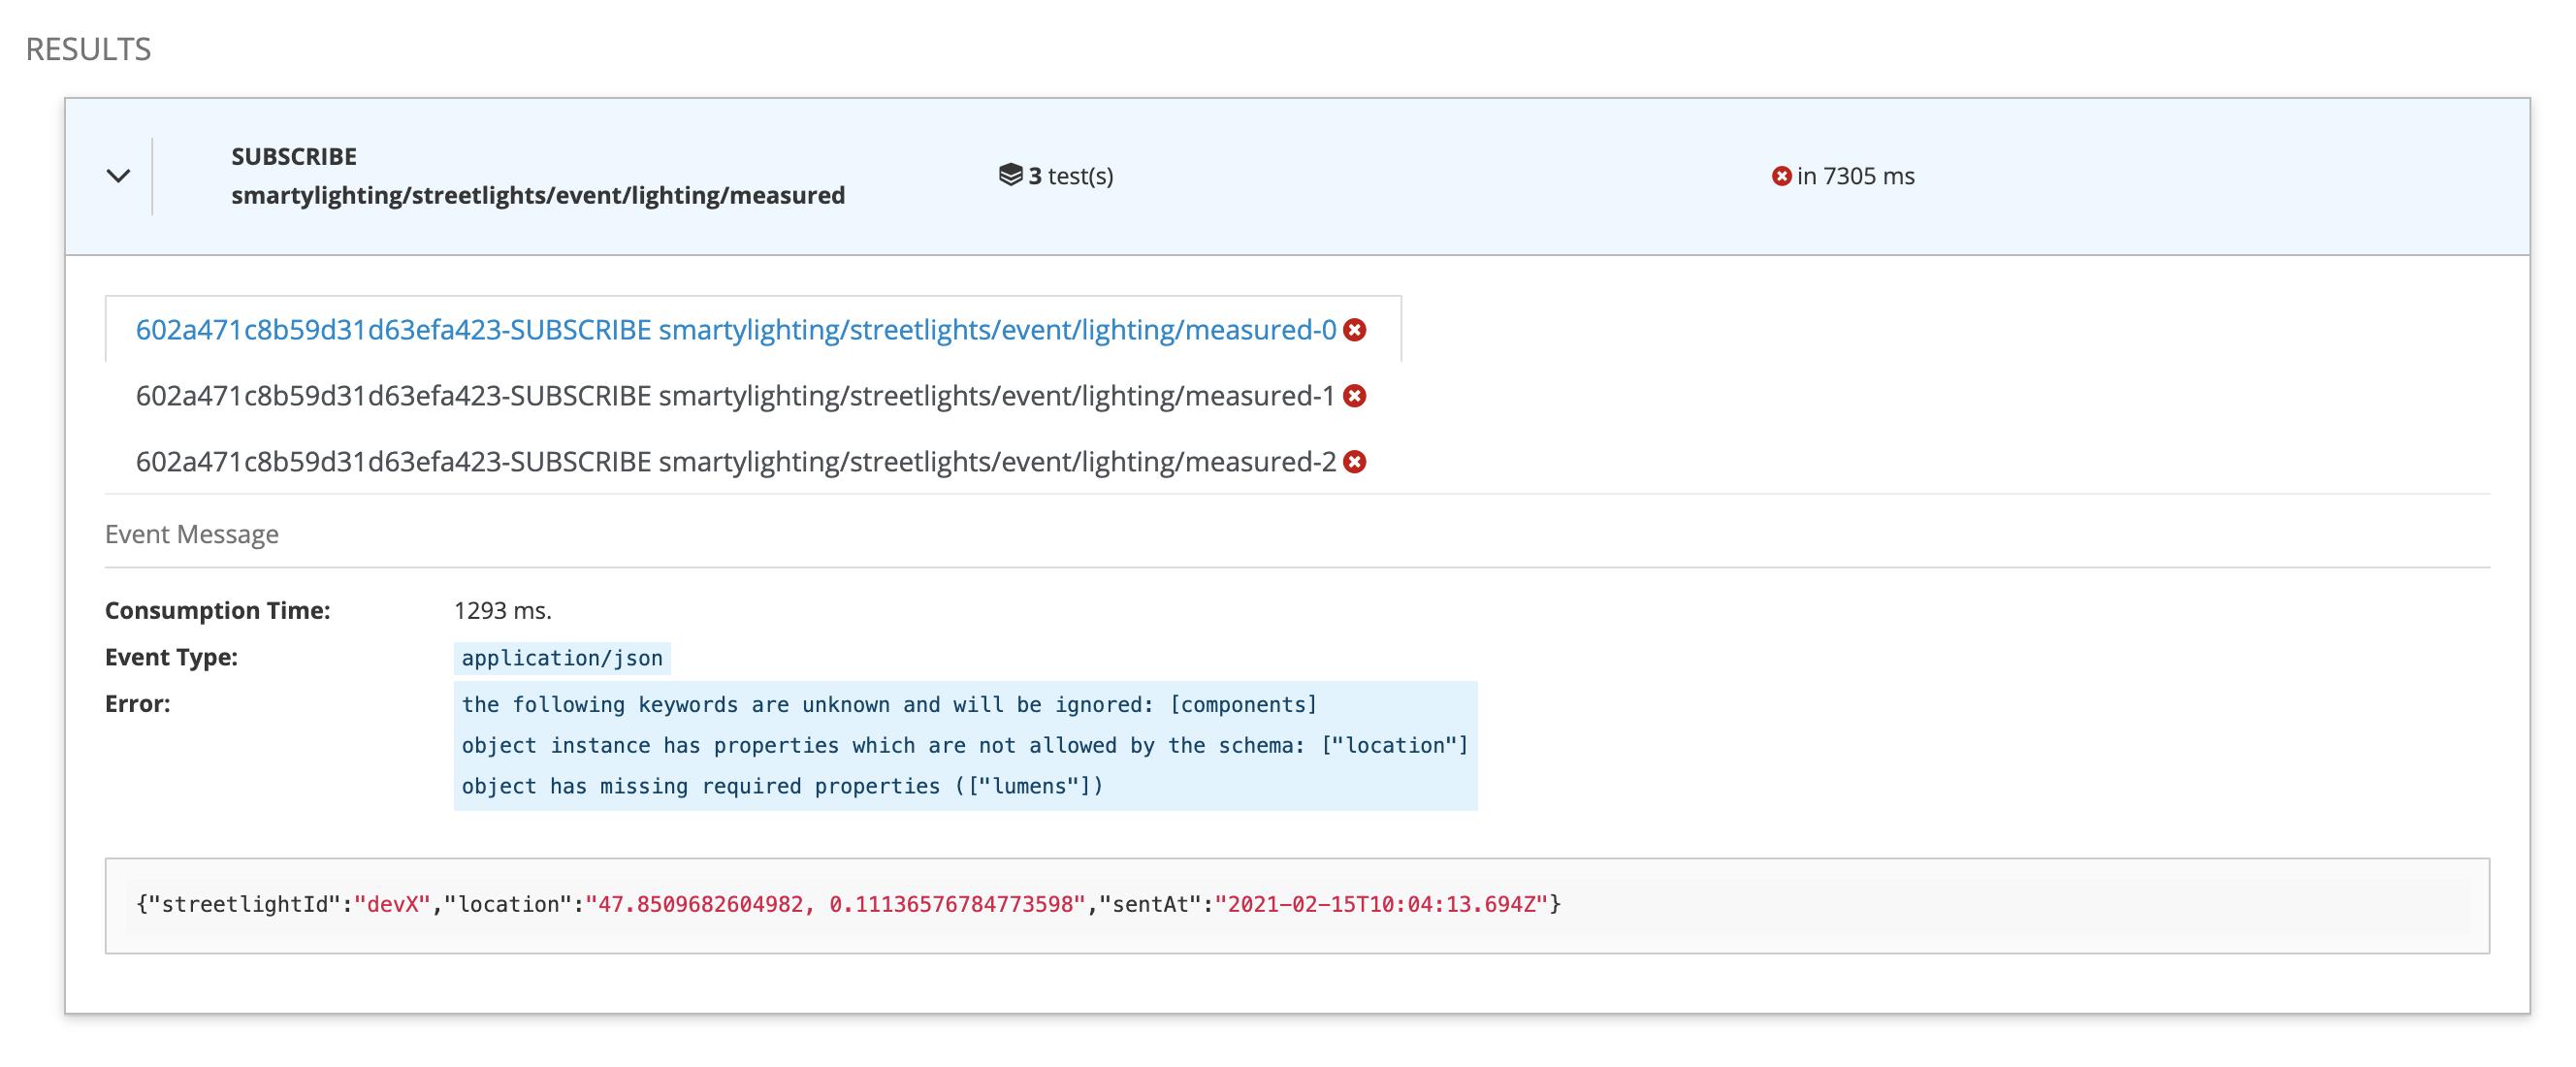Click the Consumption Time value "1293 ms"
2576x1067 pixels.
click(x=503, y=609)
